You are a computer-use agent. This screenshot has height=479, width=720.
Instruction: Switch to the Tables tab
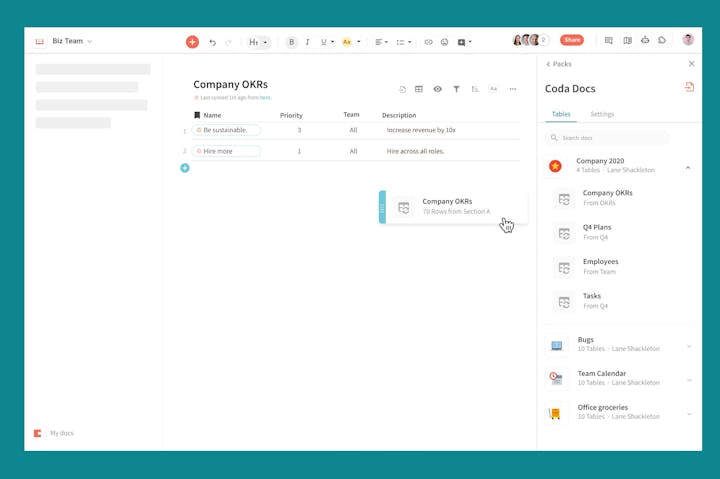(x=561, y=114)
